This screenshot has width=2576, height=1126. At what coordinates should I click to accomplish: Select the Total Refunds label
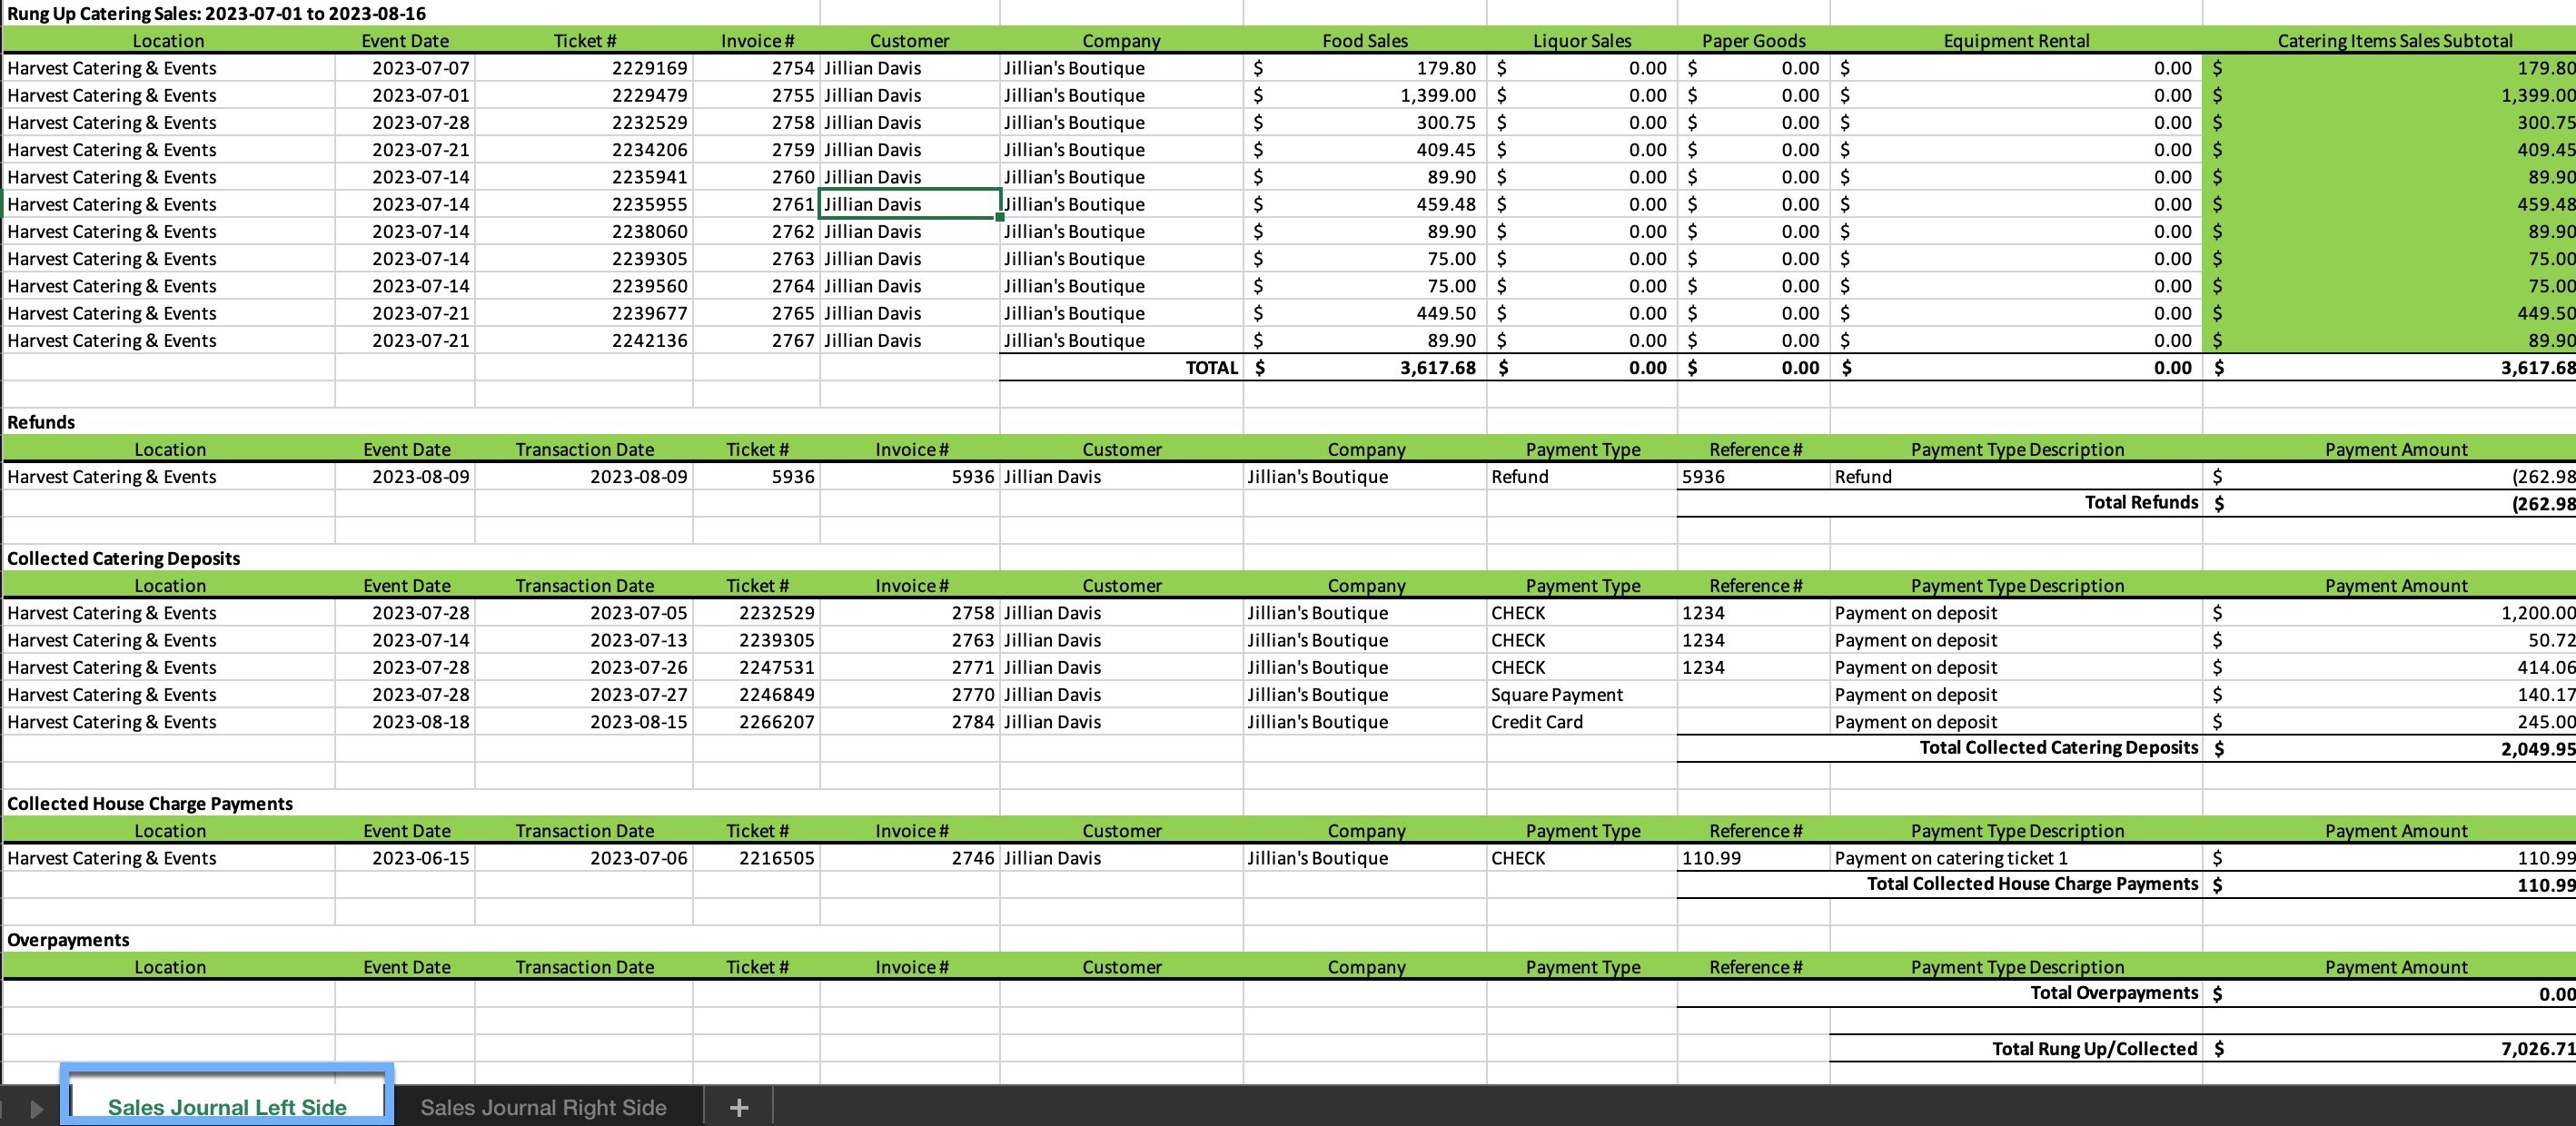2141,502
